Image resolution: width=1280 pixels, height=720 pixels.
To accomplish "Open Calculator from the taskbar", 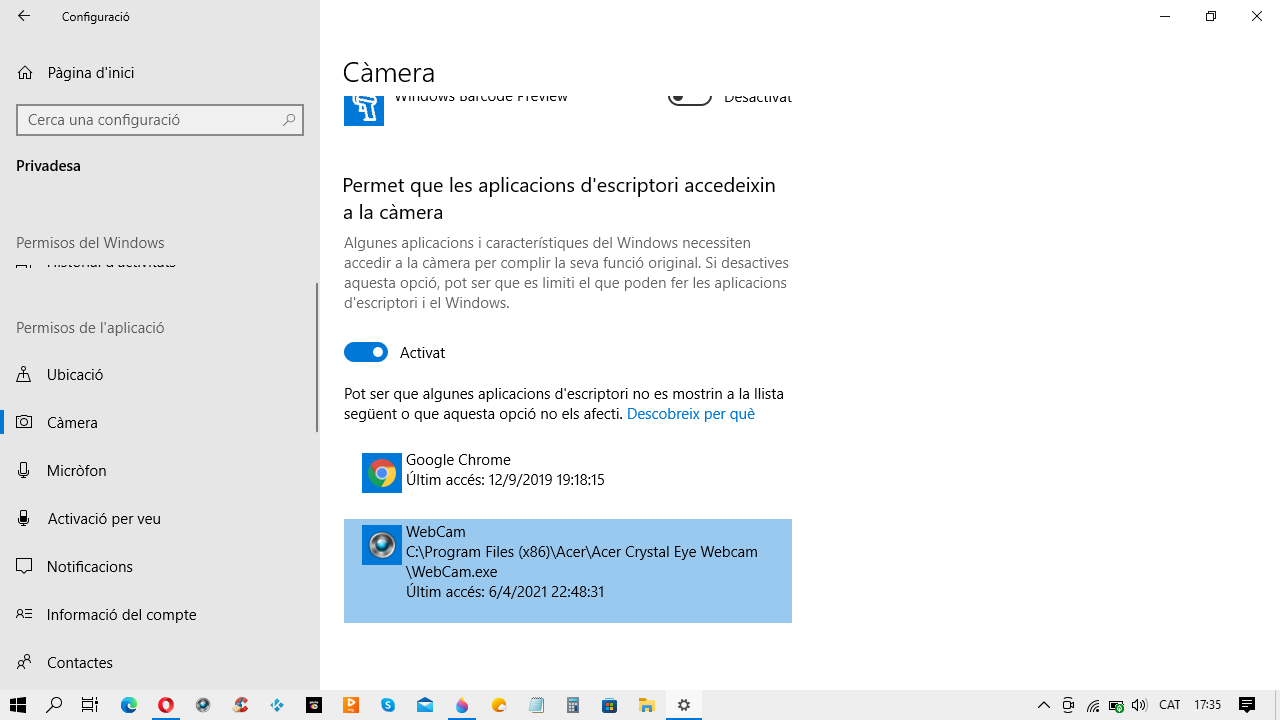I will click(573, 705).
